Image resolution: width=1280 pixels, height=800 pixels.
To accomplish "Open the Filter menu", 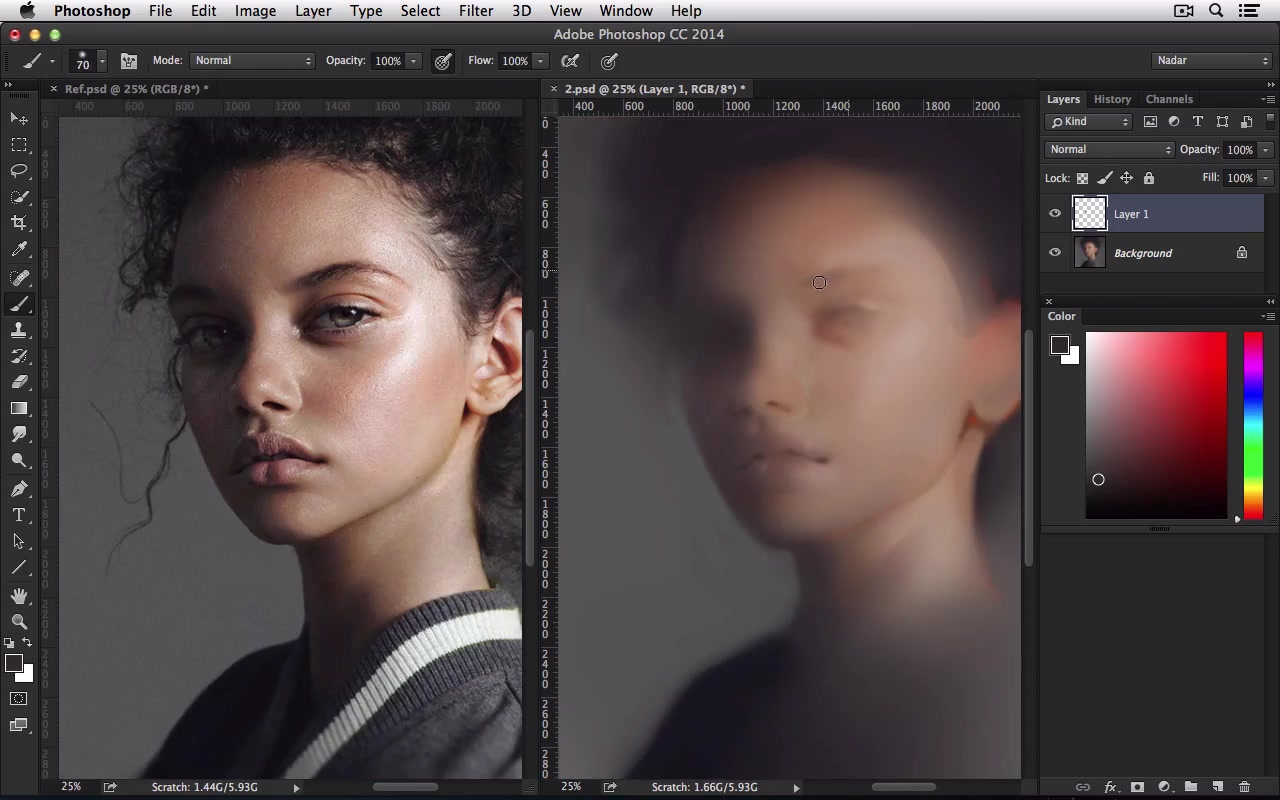I will pos(476,11).
